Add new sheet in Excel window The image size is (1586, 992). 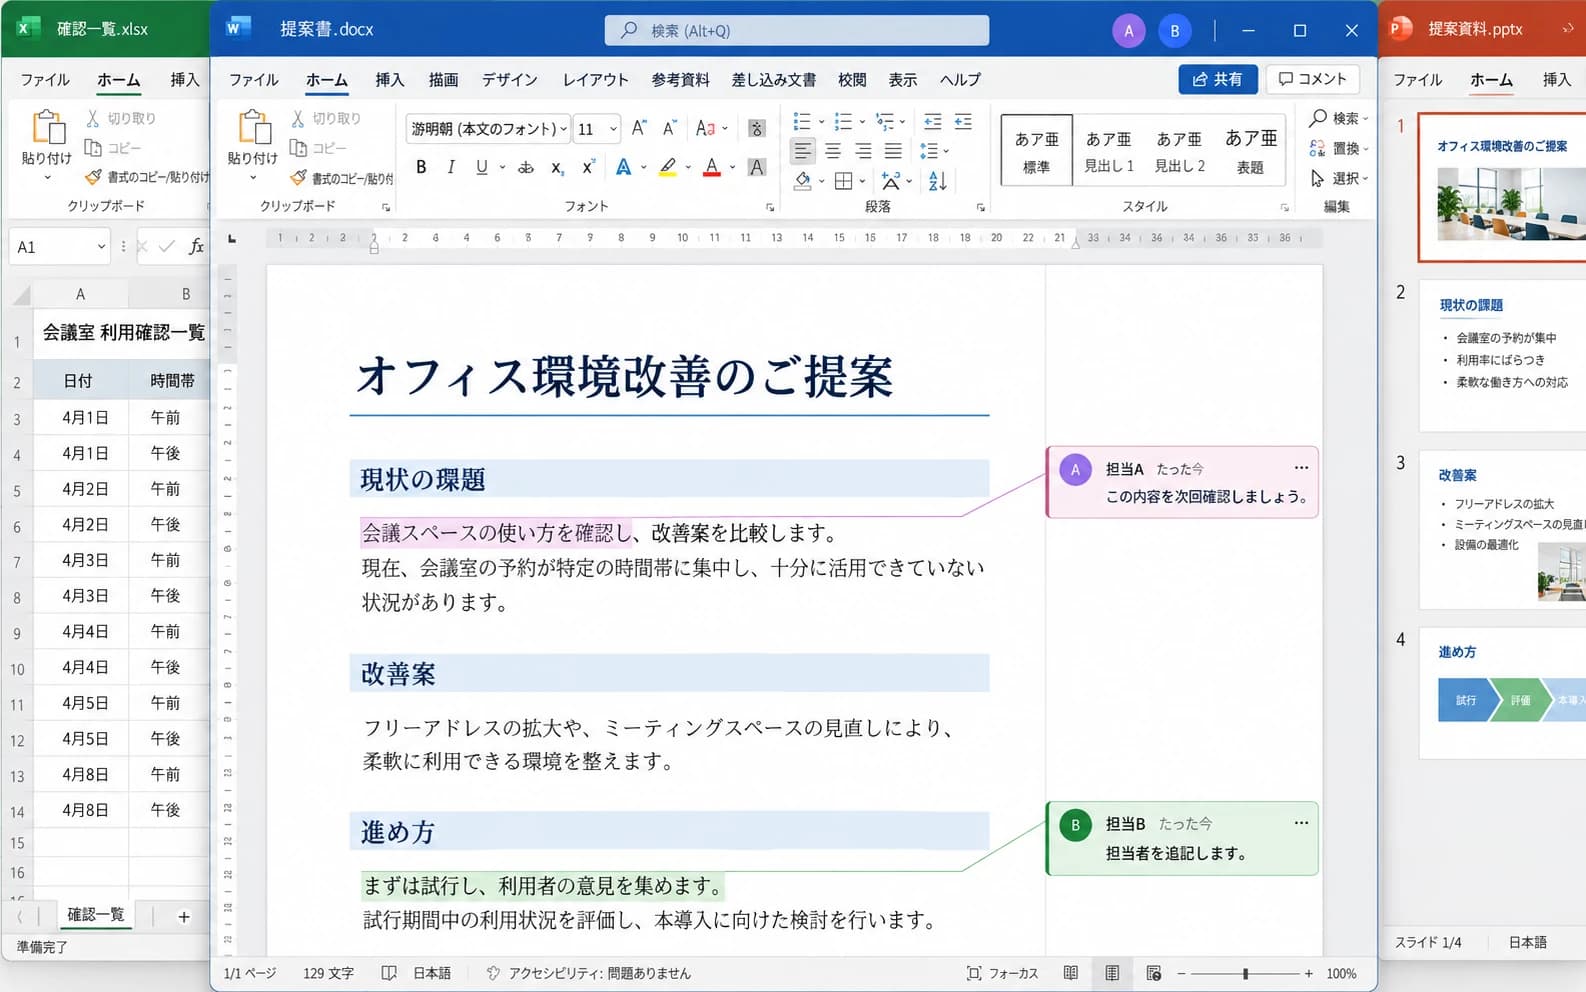[x=184, y=917]
